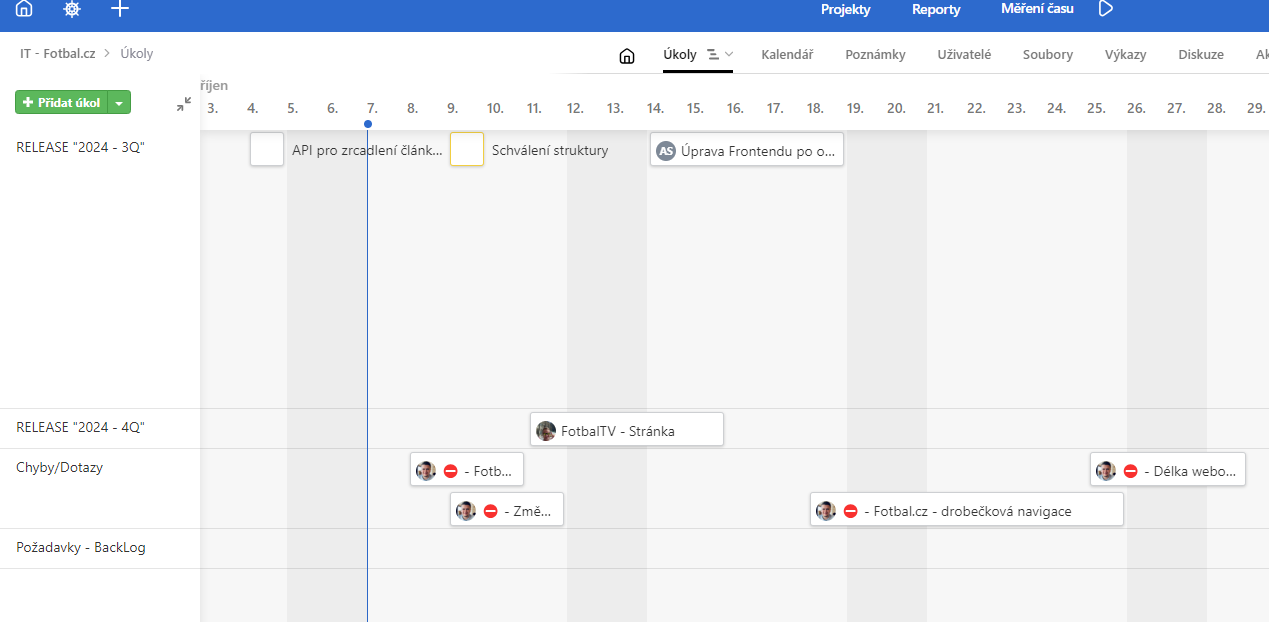Click date 3. in timeline header
This screenshot has height=622, width=1269.
[x=212, y=108]
